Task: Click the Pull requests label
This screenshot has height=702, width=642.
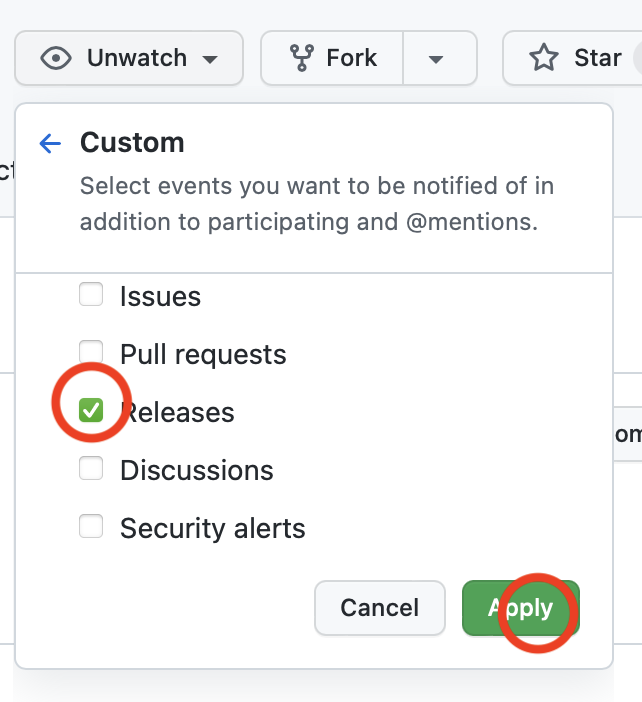Action: point(203,354)
